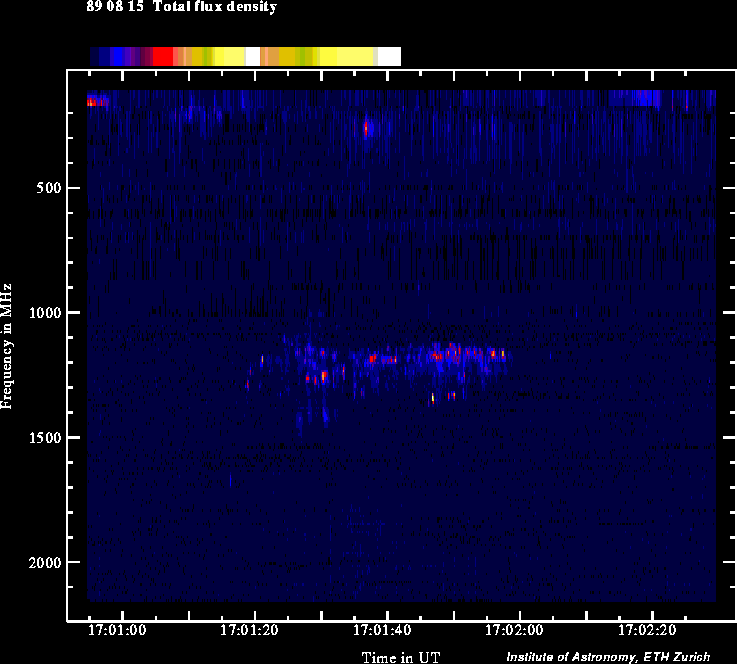Click the 2000 frequency tick label
737x664 pixels.
(45, 562)
